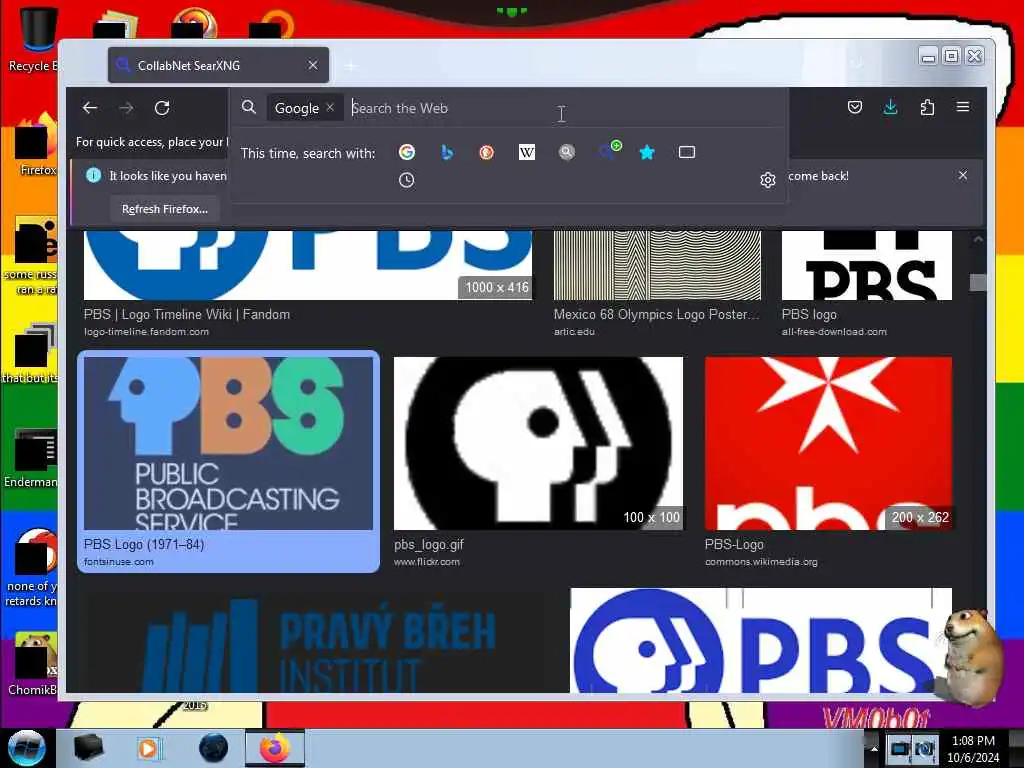Click the Refresh Firefox button
The height and width of the screenshot is (768, 1024).
(165, 209)
